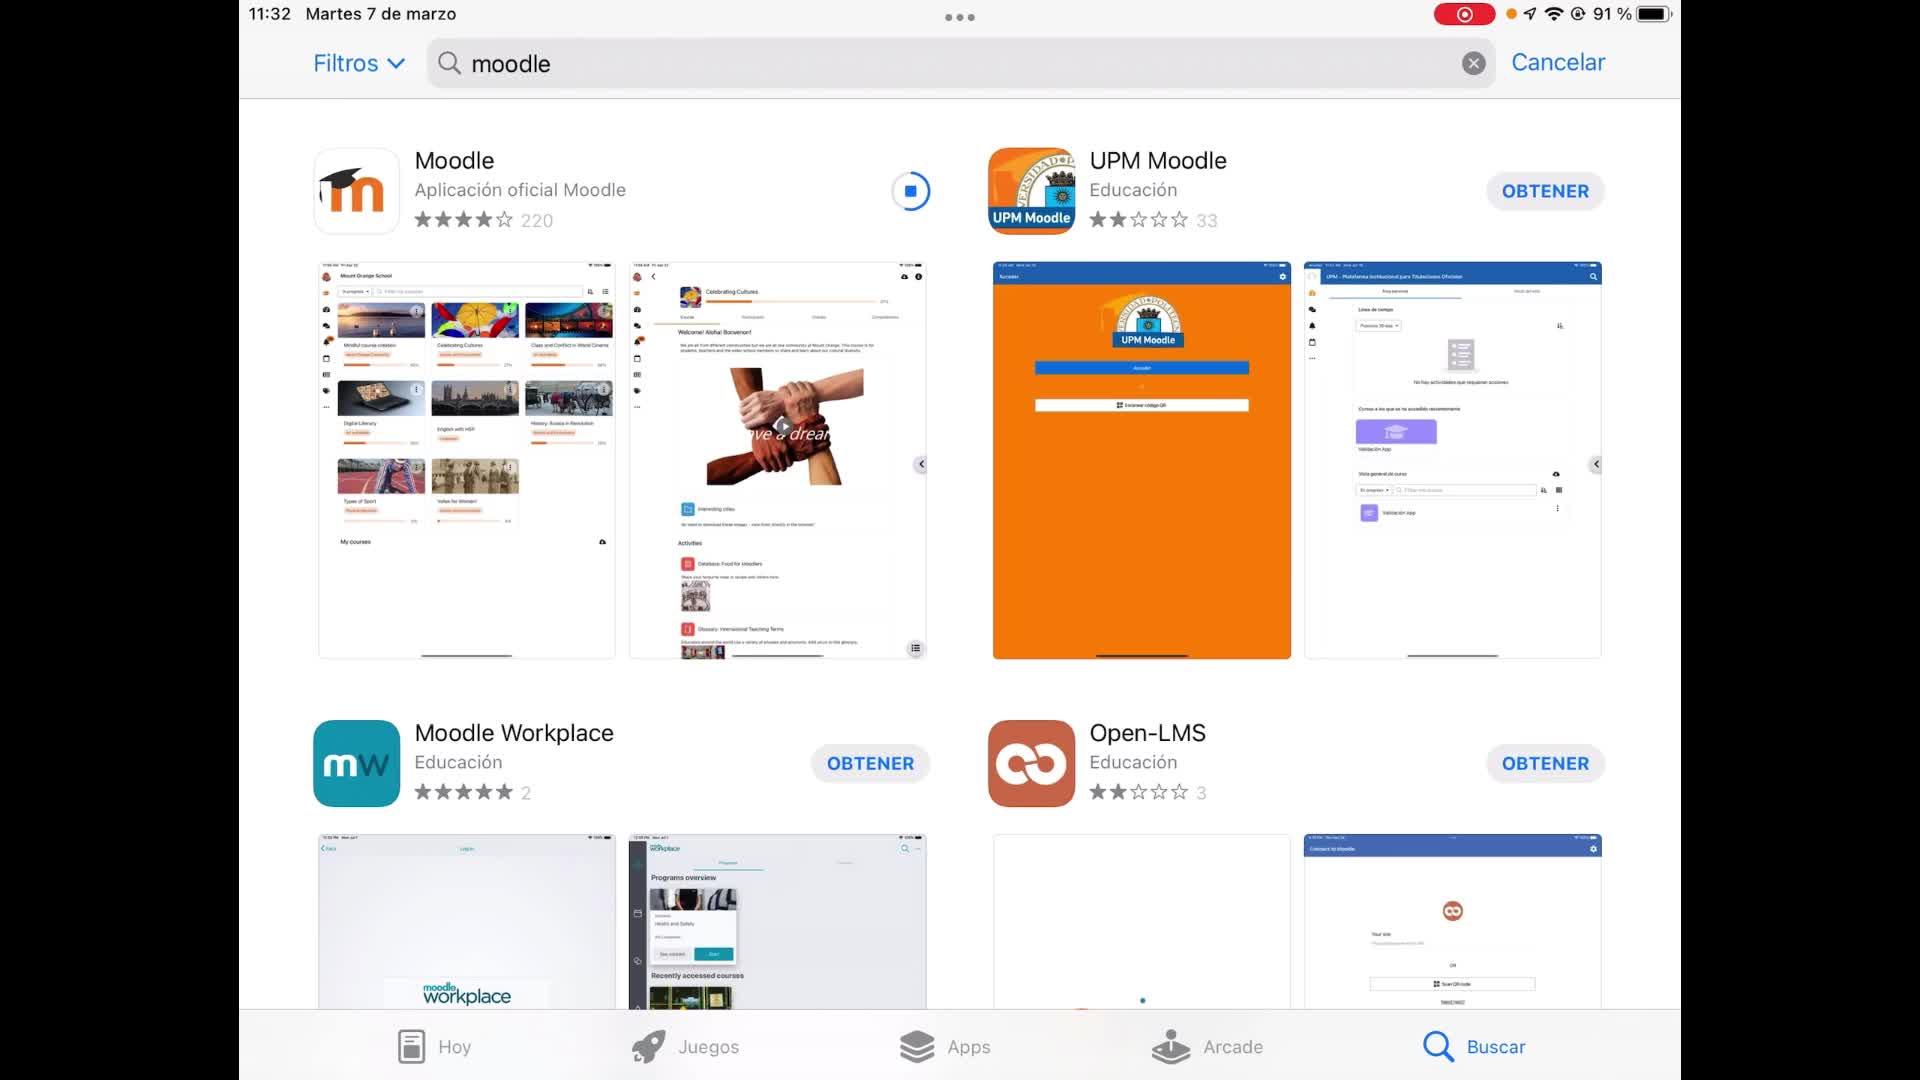Open the Moodle Workplace app icon
This screenshot has width=1920, height=1080.
pyautogui.click(x=357, y=763)
